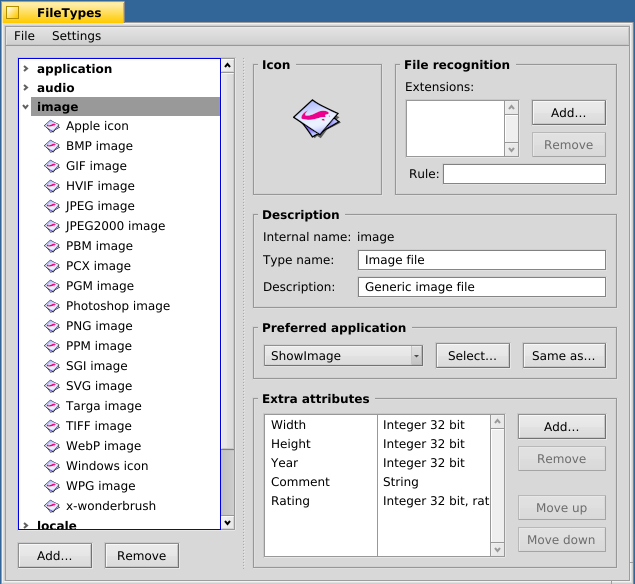Screen dimensions: 635x584
Task: Select the audio group label
Action: [56, 88]
